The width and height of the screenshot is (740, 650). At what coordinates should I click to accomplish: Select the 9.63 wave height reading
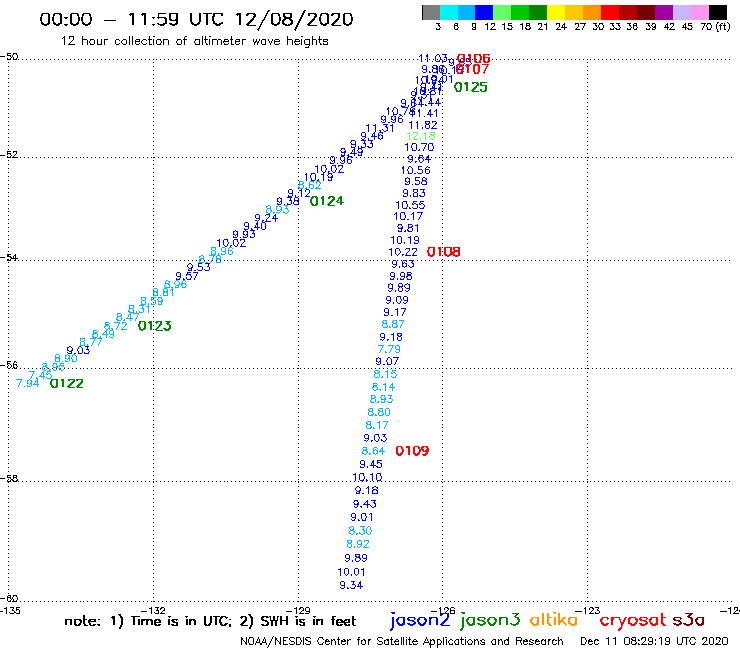pos(403,264)
